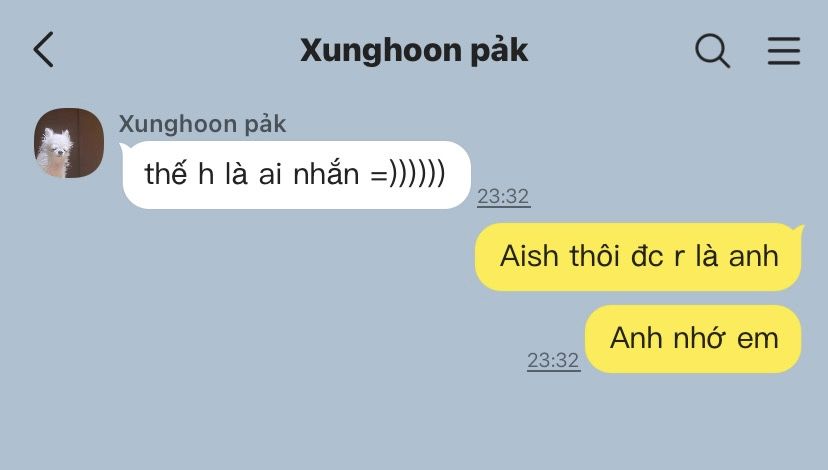The height and width of the screenshot is (470, 828).
Task: Click the word "thế" in the received message
Action: [166, 173]
